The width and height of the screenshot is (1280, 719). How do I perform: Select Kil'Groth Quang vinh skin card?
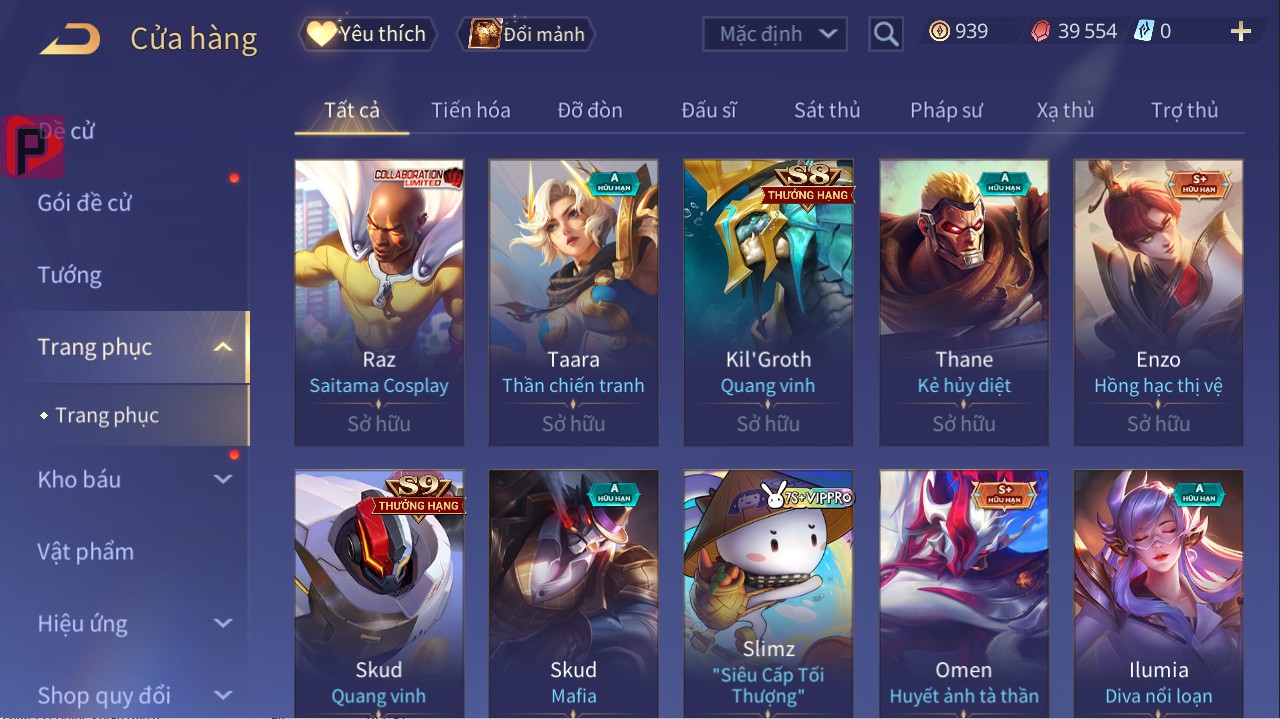coord(768,303)
